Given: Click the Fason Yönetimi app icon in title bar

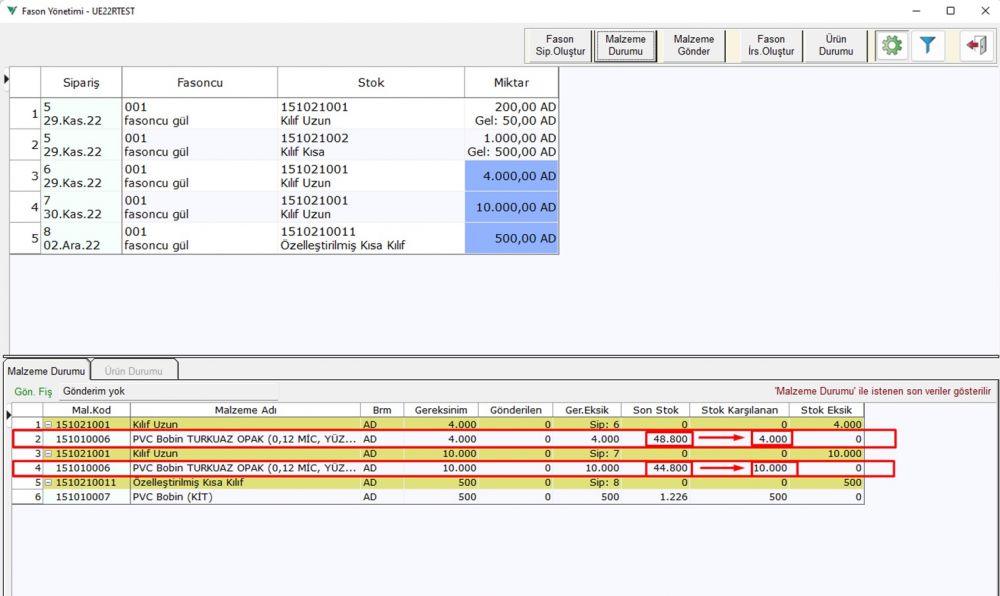Looking at the screenshot, I should 11,10.
